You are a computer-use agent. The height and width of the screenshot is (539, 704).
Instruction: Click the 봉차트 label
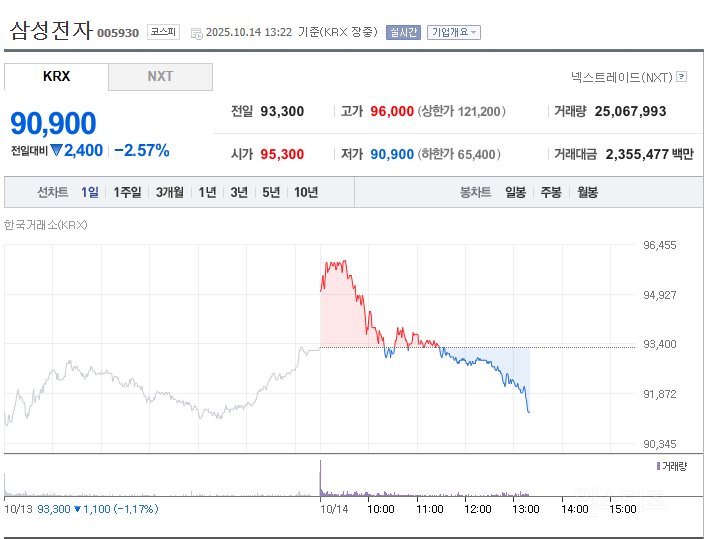pyautogui.click(x=475, y=192)
